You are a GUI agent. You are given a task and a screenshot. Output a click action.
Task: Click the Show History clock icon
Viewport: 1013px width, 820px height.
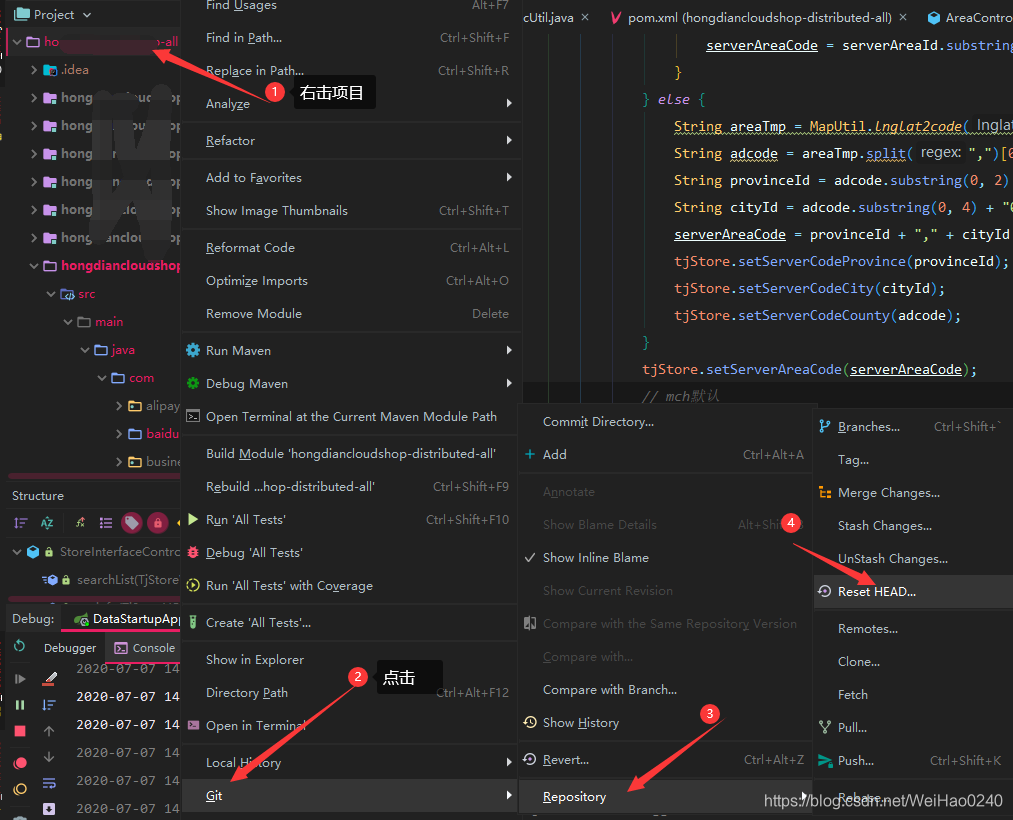click(530, 722)
